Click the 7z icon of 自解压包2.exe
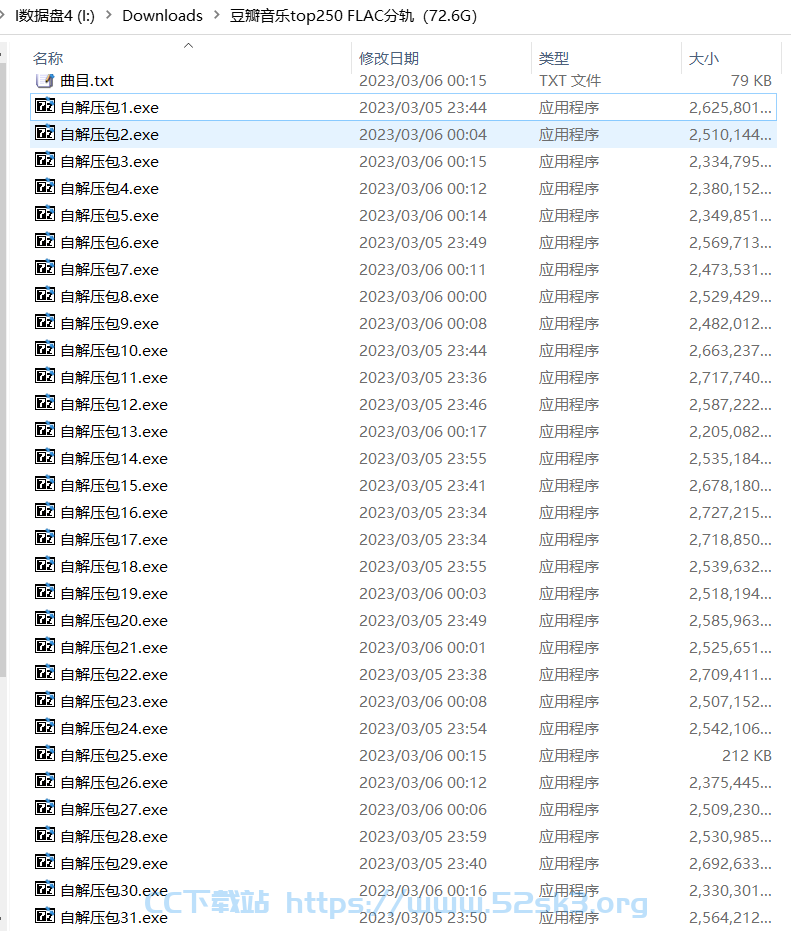The height and width of the screenshot is (933, 791). (45, 133)
